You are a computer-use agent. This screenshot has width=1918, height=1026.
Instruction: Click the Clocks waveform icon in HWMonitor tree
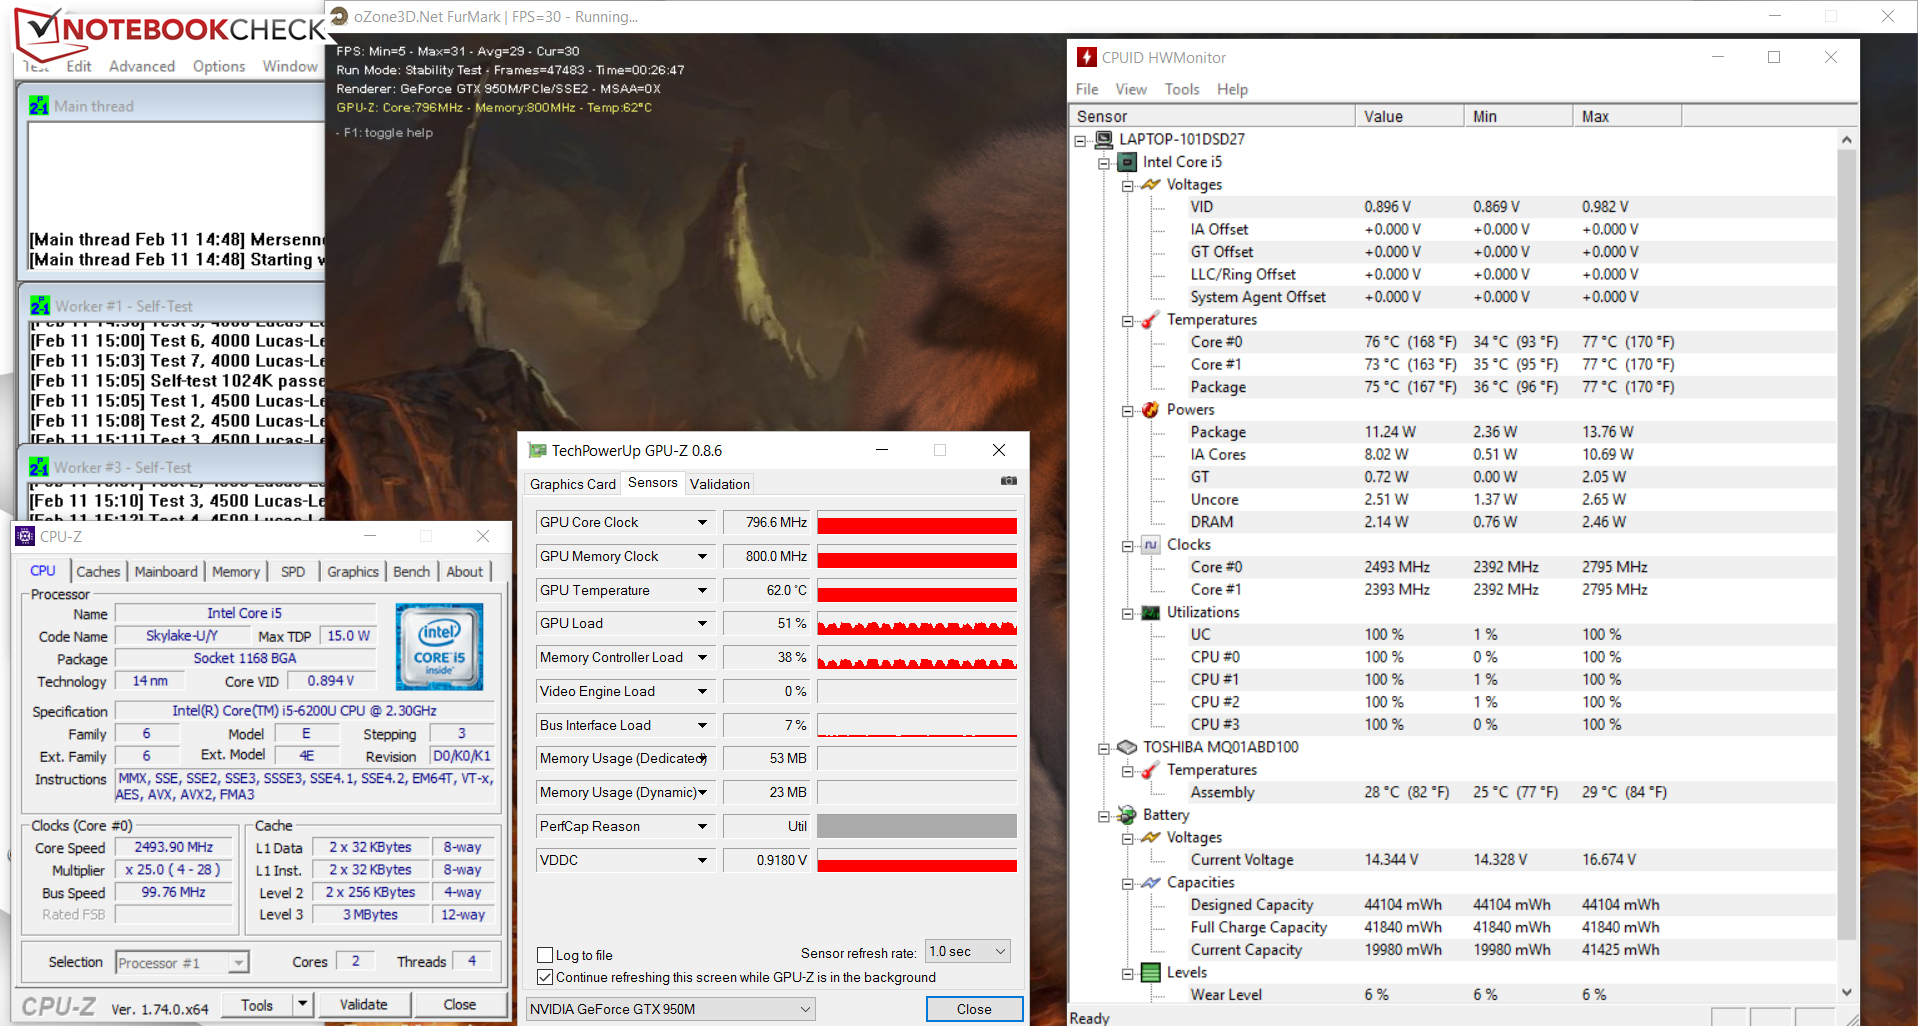1151,545
